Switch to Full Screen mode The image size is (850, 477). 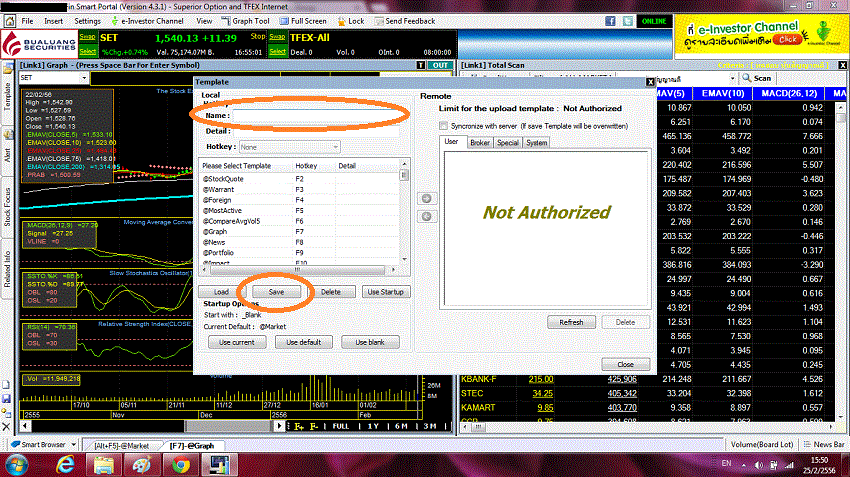pyautogui.click(x=303, y=21)
